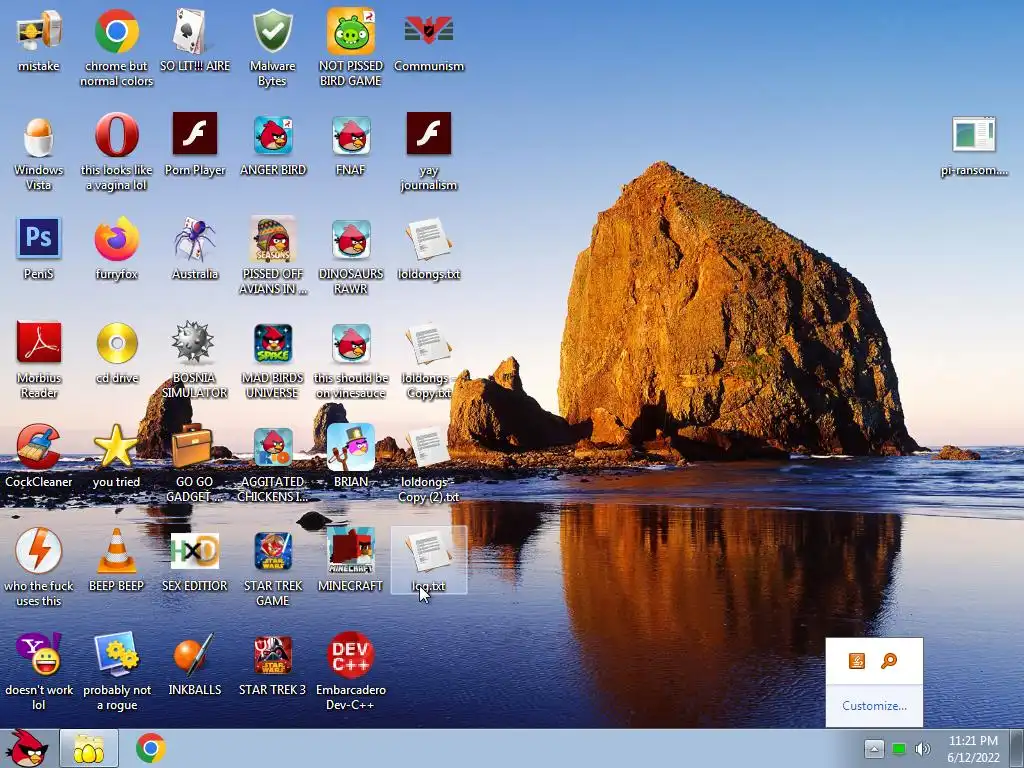Click the HxD hex editor icon
The height and width of the screenshot is (768, 1024).
click(195, 560)
